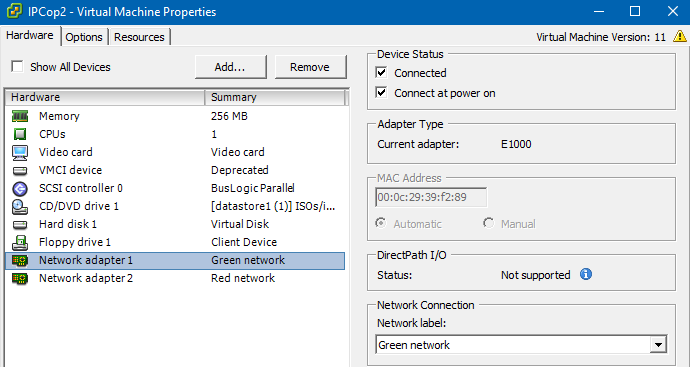Toggle the Show All Devices checkbox

(x=17, y=66)
